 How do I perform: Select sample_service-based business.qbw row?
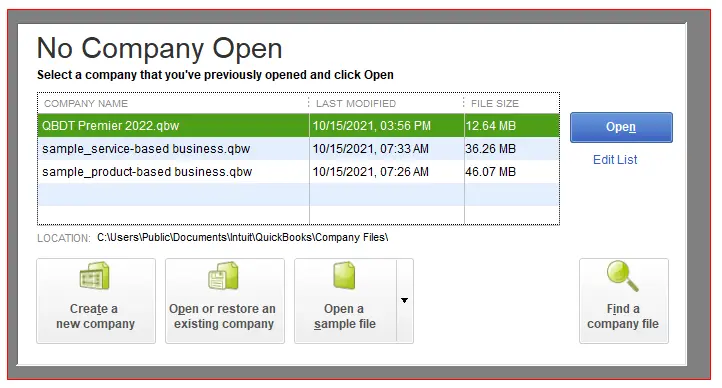coord(298,149)
